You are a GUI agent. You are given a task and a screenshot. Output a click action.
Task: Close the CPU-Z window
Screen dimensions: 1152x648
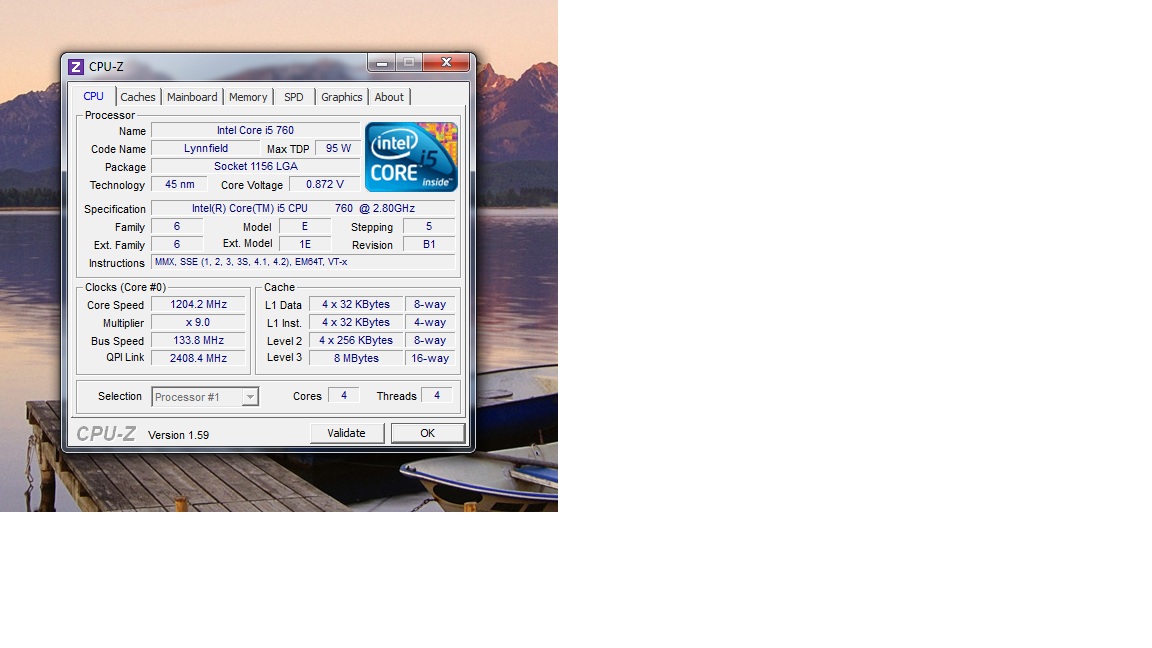[x=446, y=63]
